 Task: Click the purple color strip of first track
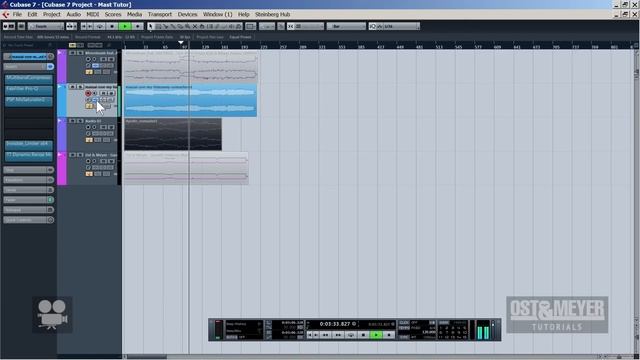point(62,67)
